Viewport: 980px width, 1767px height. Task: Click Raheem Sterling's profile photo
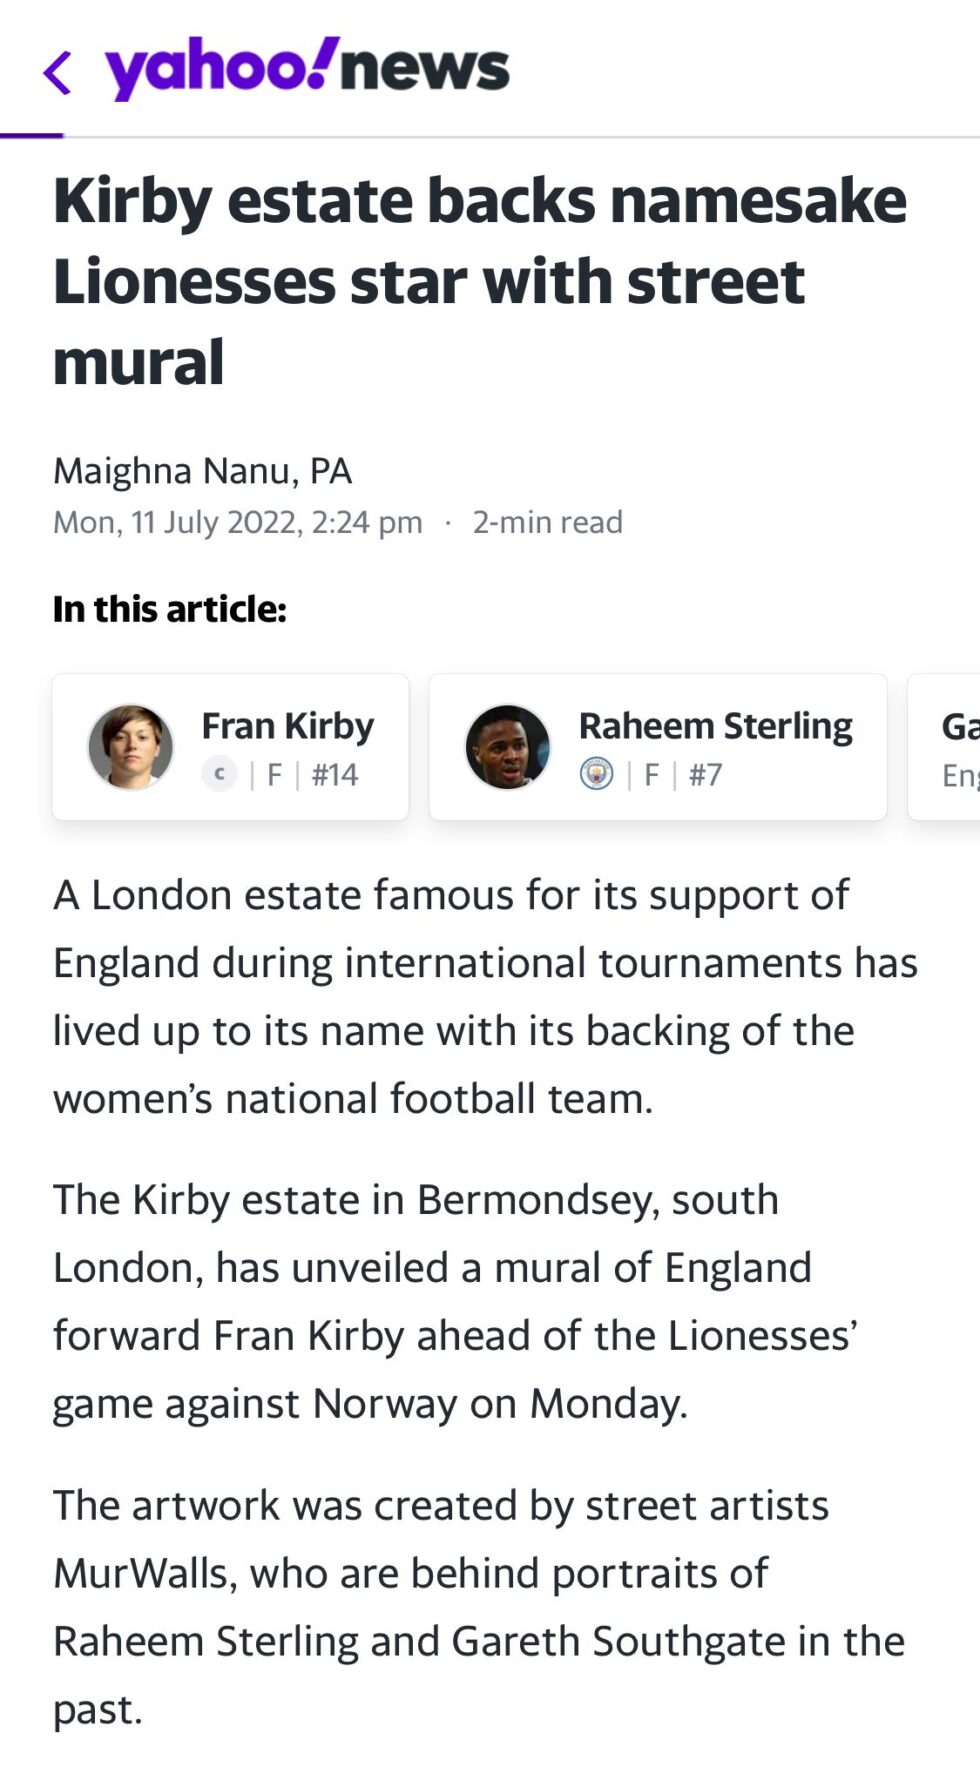tap(507, 747)
